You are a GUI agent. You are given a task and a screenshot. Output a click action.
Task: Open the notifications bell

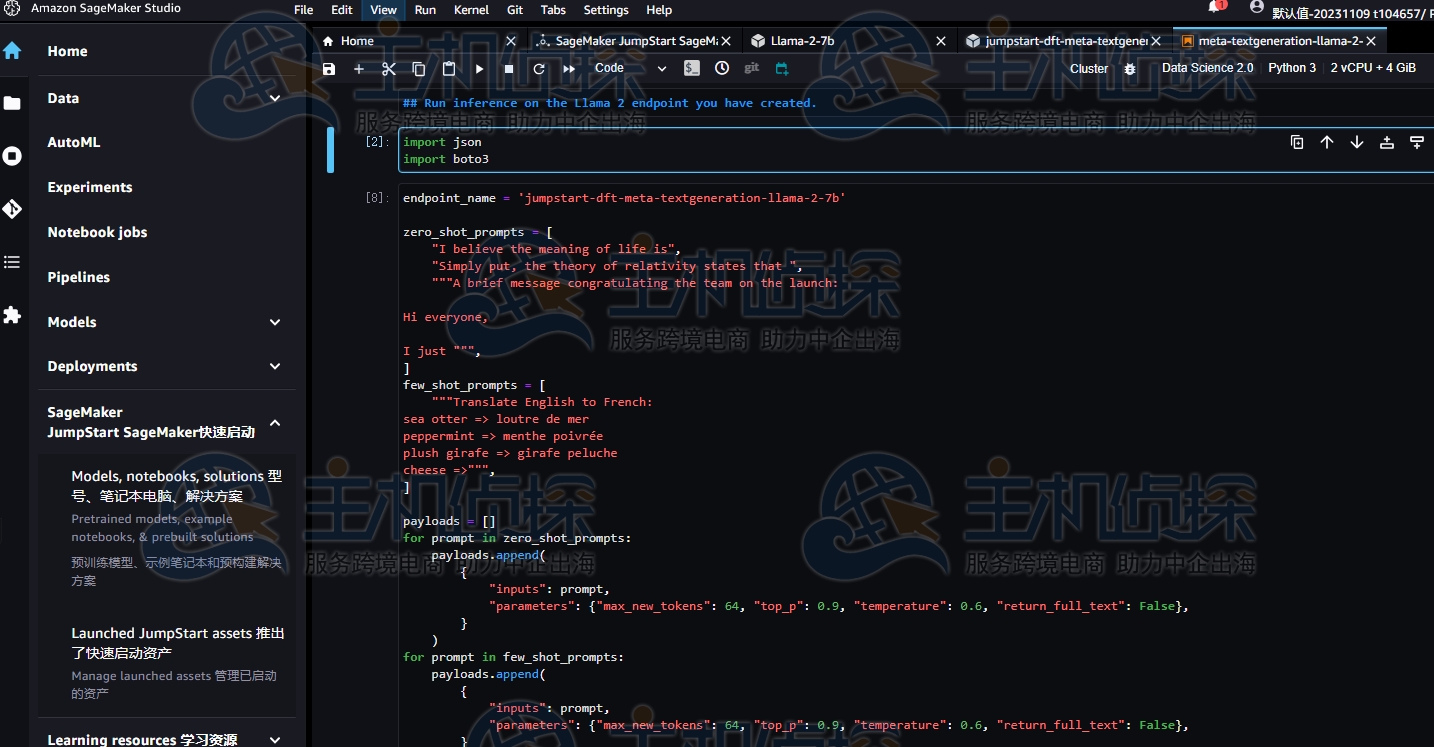[x=1214, y=8]
